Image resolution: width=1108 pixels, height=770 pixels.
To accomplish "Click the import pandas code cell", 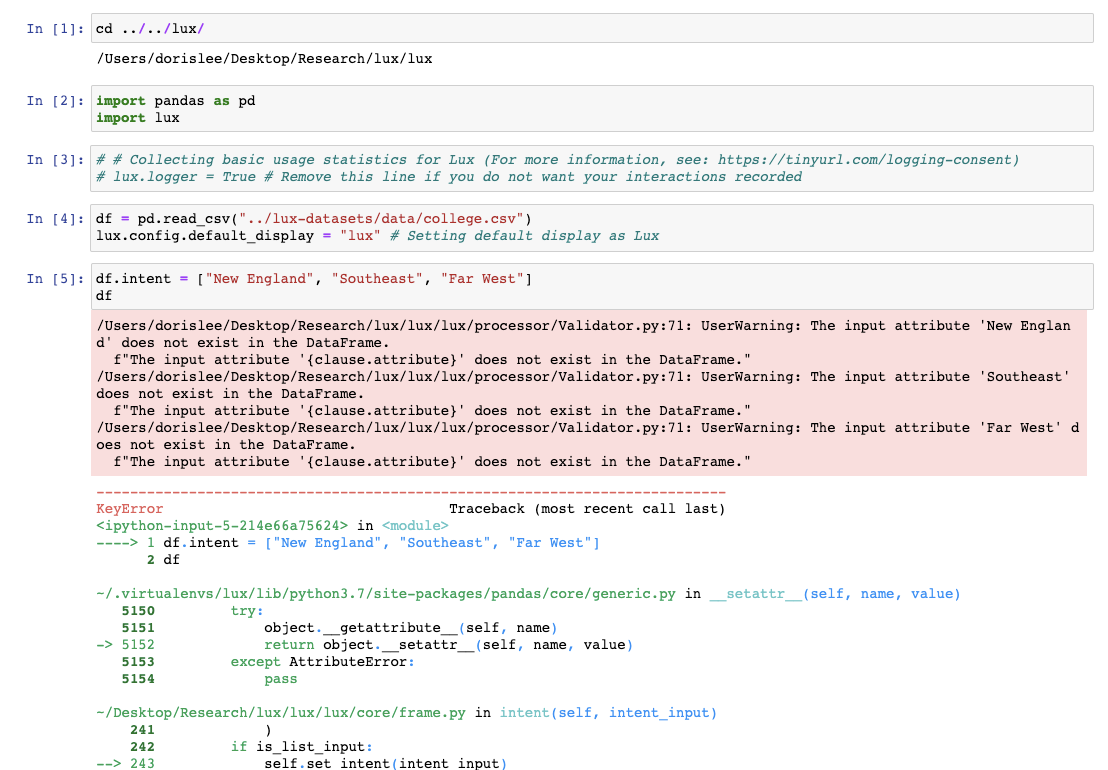I will coord(592,109).
